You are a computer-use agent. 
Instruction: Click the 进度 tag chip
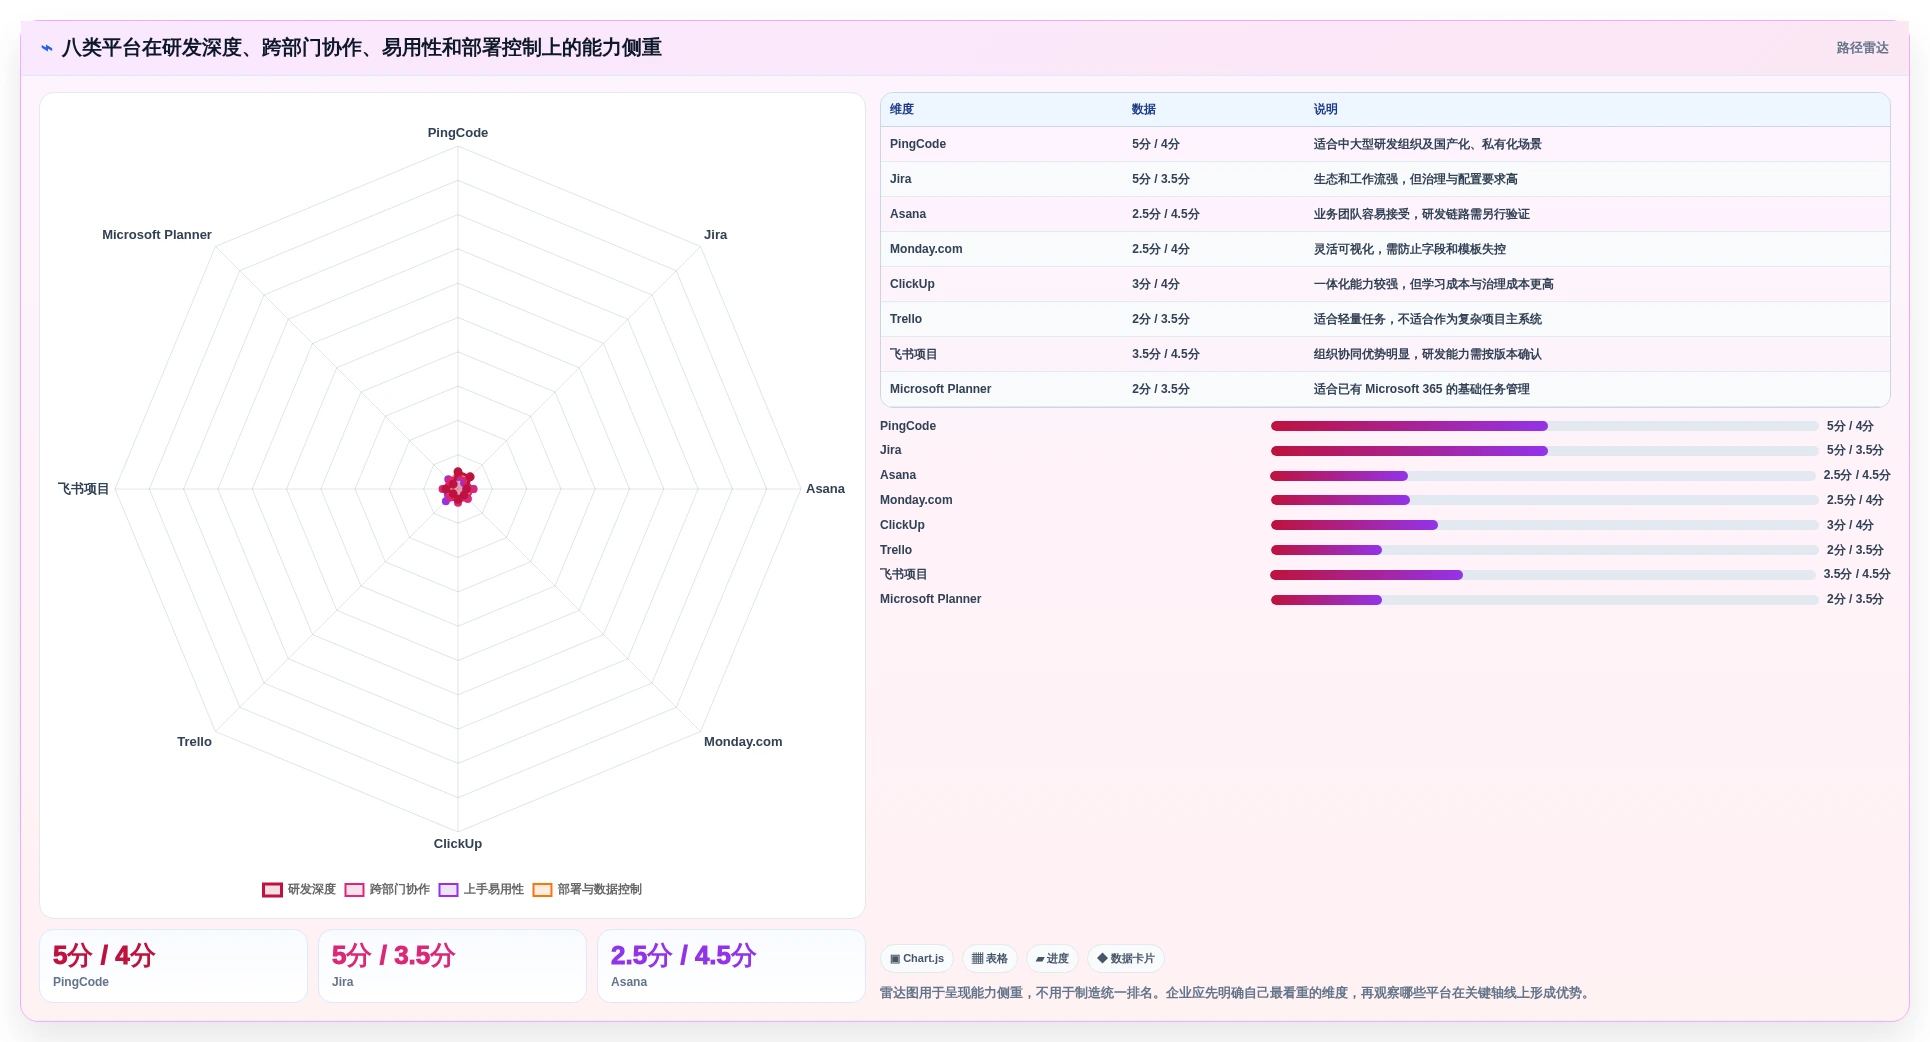1052,959
